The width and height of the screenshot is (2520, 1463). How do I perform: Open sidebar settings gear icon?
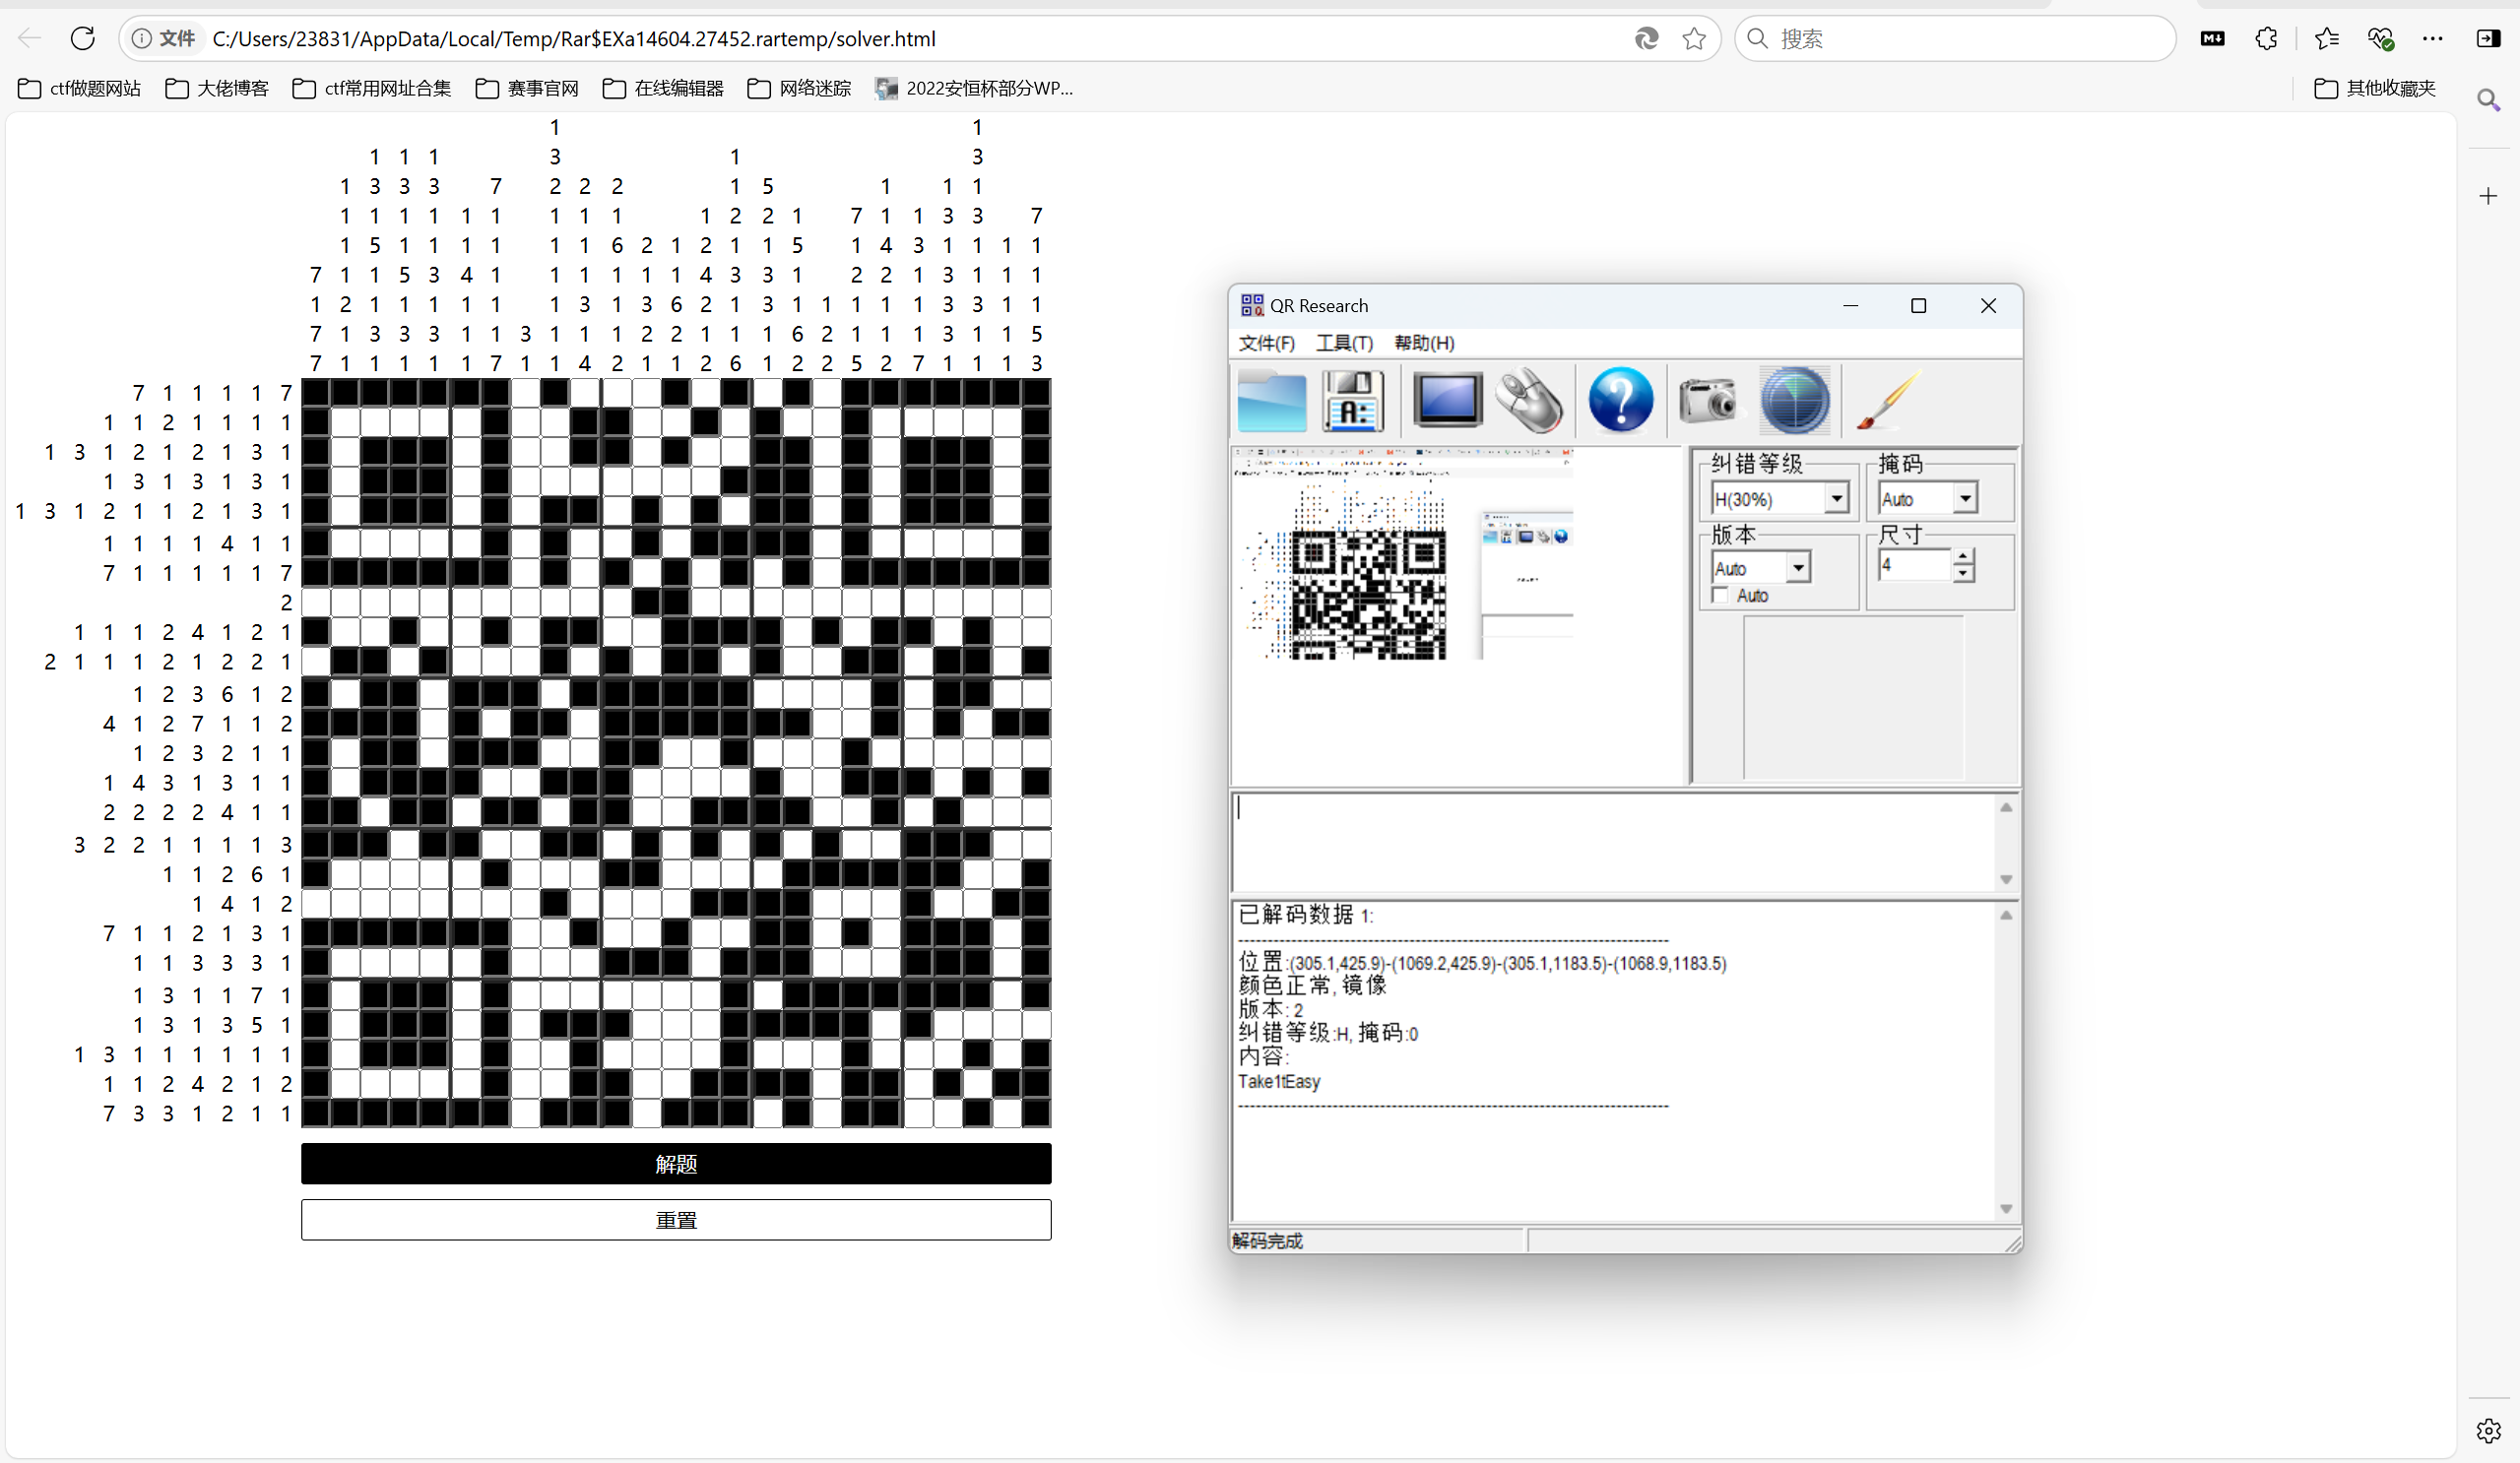(2488, 1430)
